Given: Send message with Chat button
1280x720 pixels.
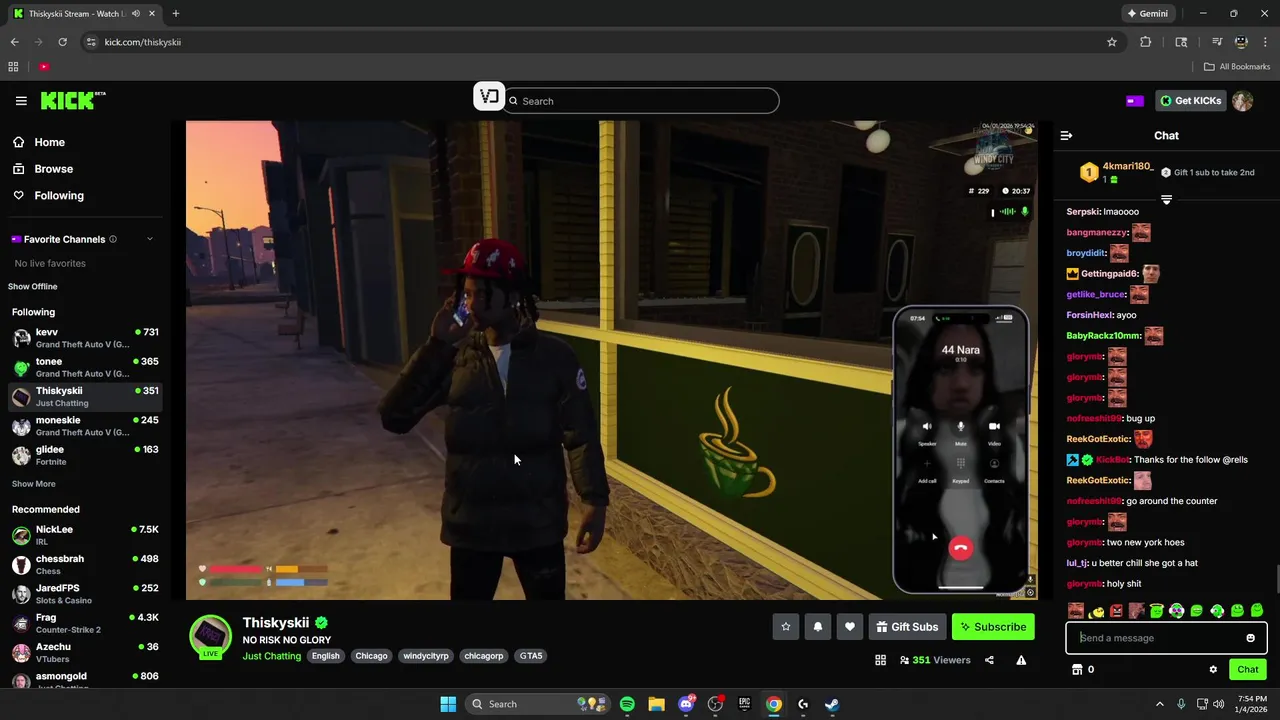Looking at the screenshot, I should [1248, 670].
